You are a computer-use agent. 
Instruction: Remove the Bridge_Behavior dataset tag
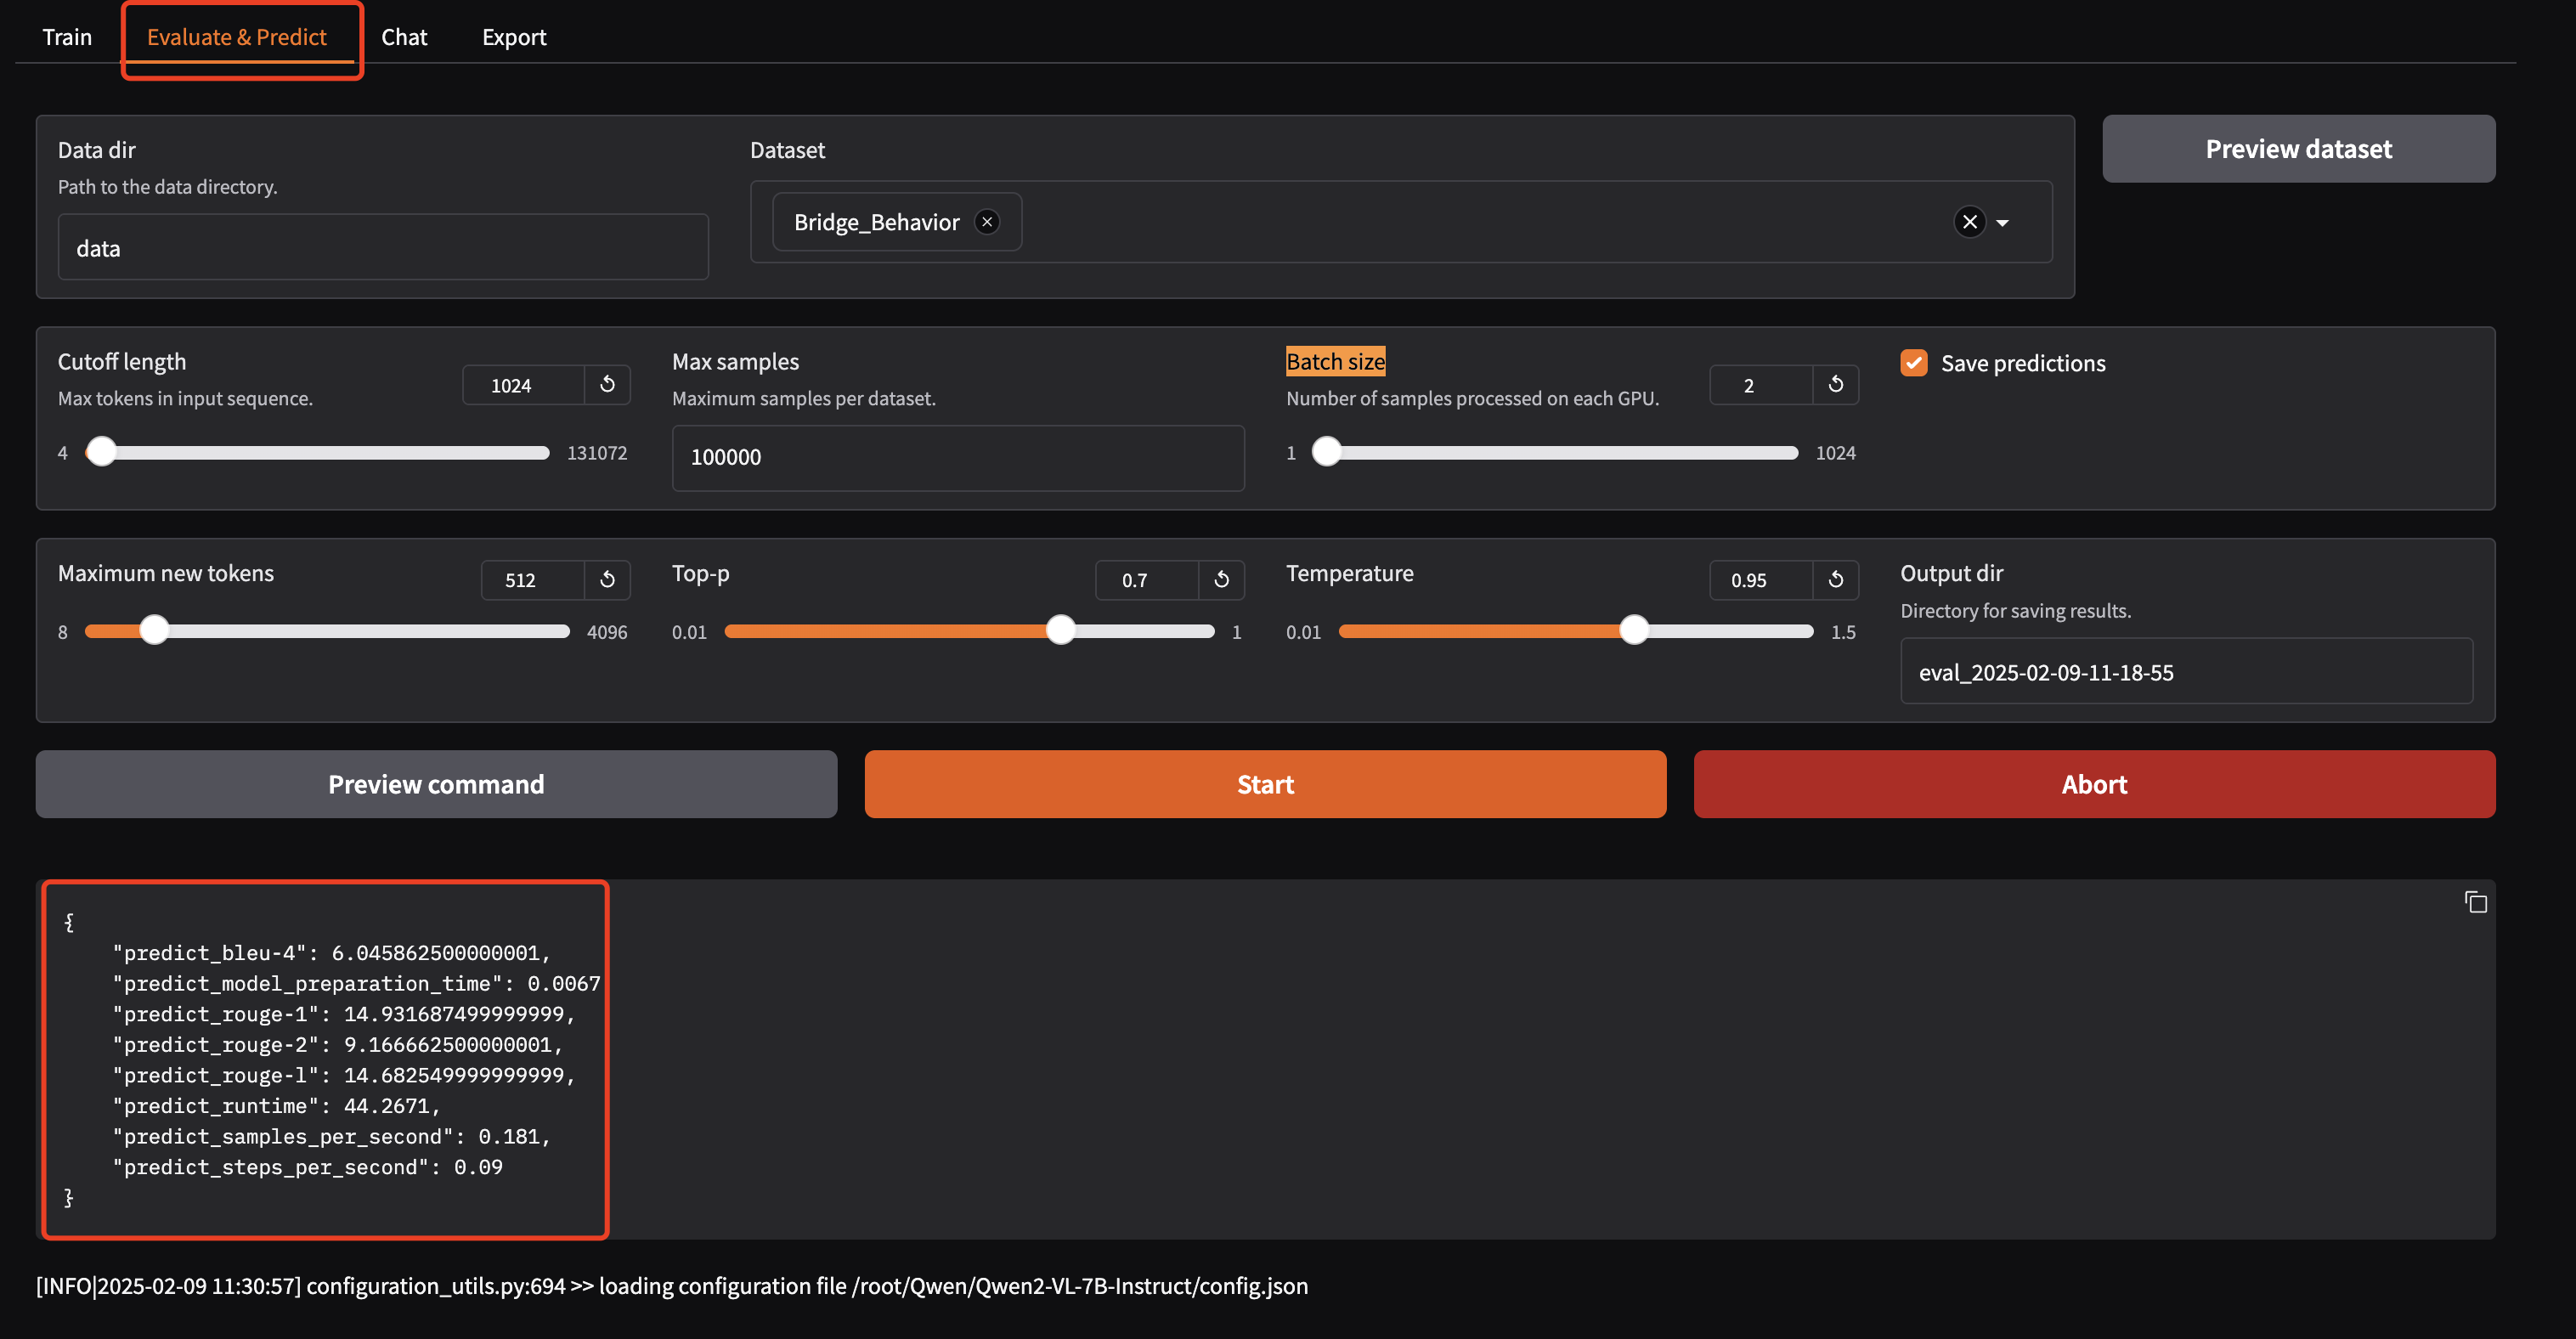coord(987,222)
